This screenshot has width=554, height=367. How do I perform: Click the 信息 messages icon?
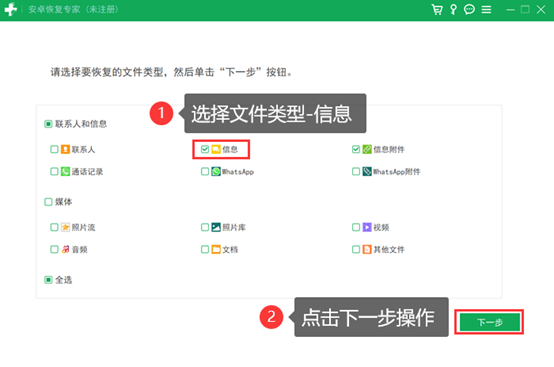tap(216, 149)
